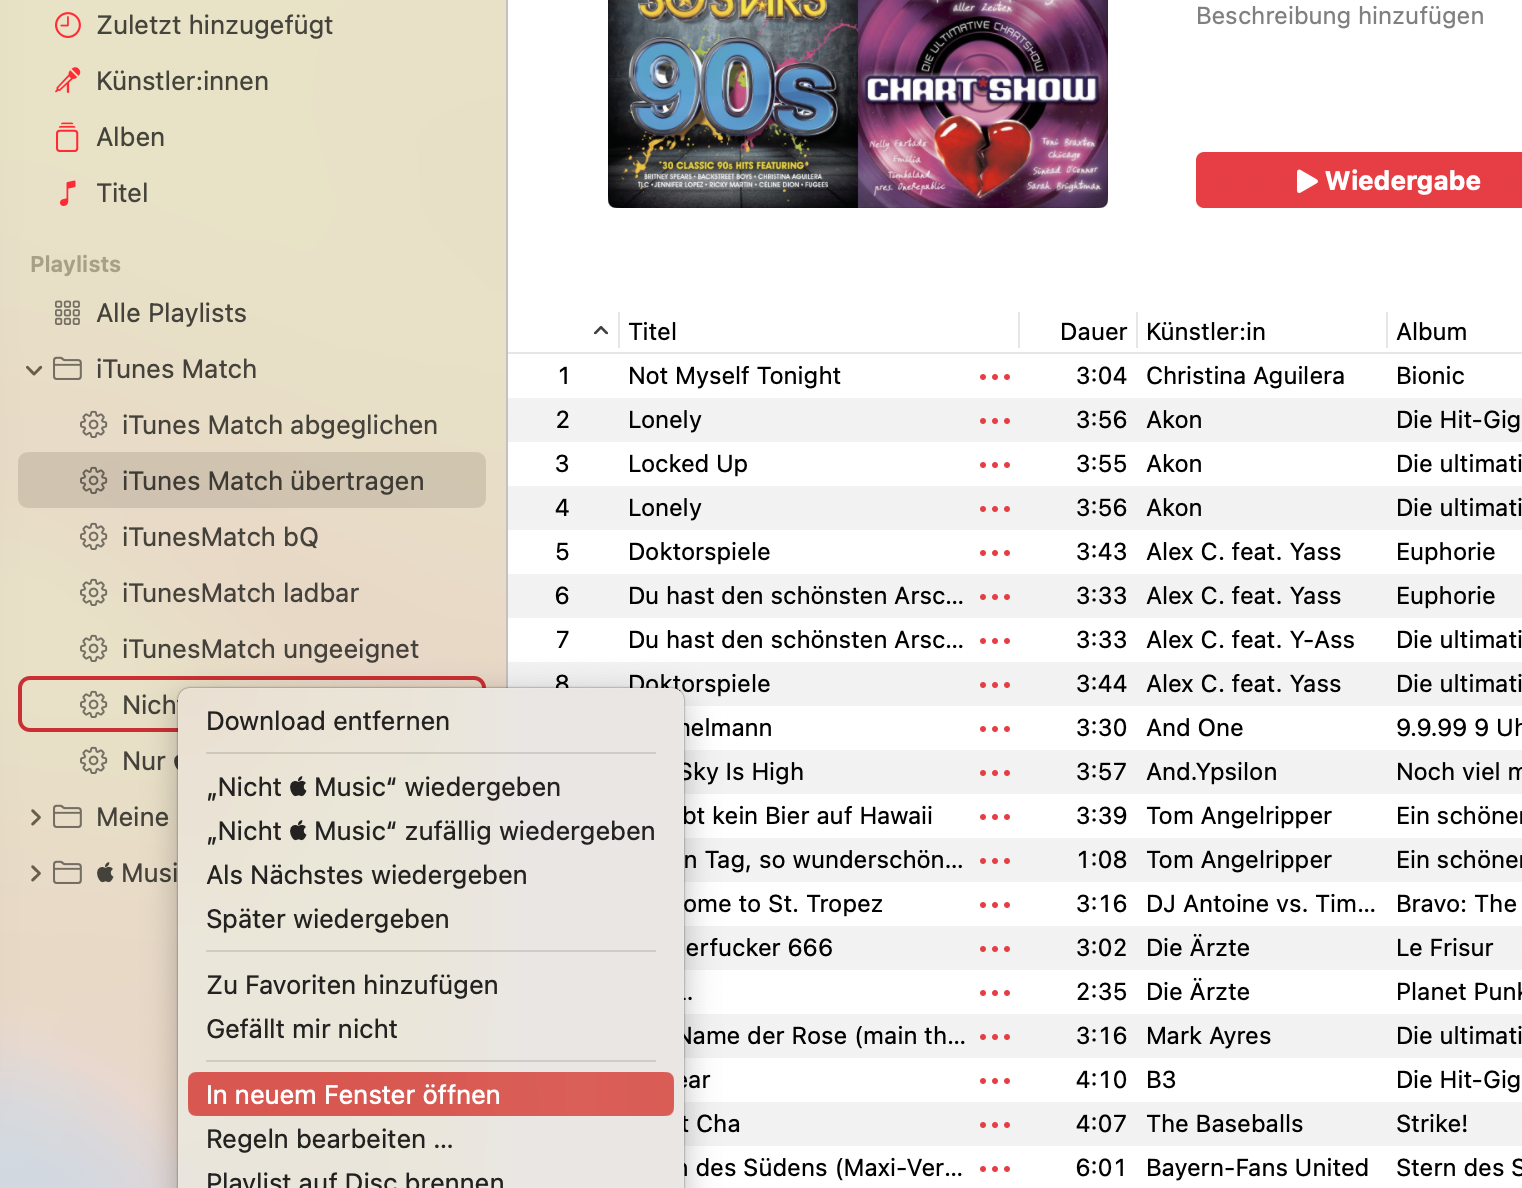Viewport: 1522px width, 1188px height.
Task: Expand the Apple Music playlist folder
Action: tap(35, 873)
